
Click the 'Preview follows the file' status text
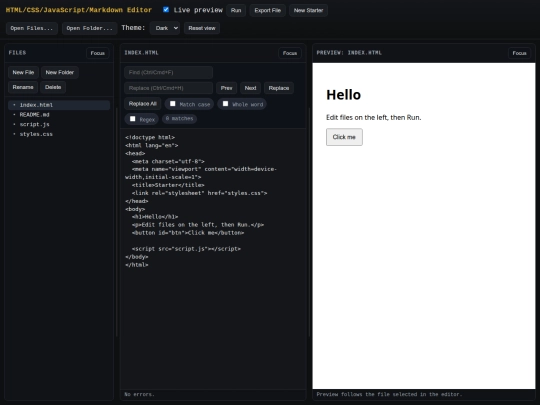click(389, 394)
